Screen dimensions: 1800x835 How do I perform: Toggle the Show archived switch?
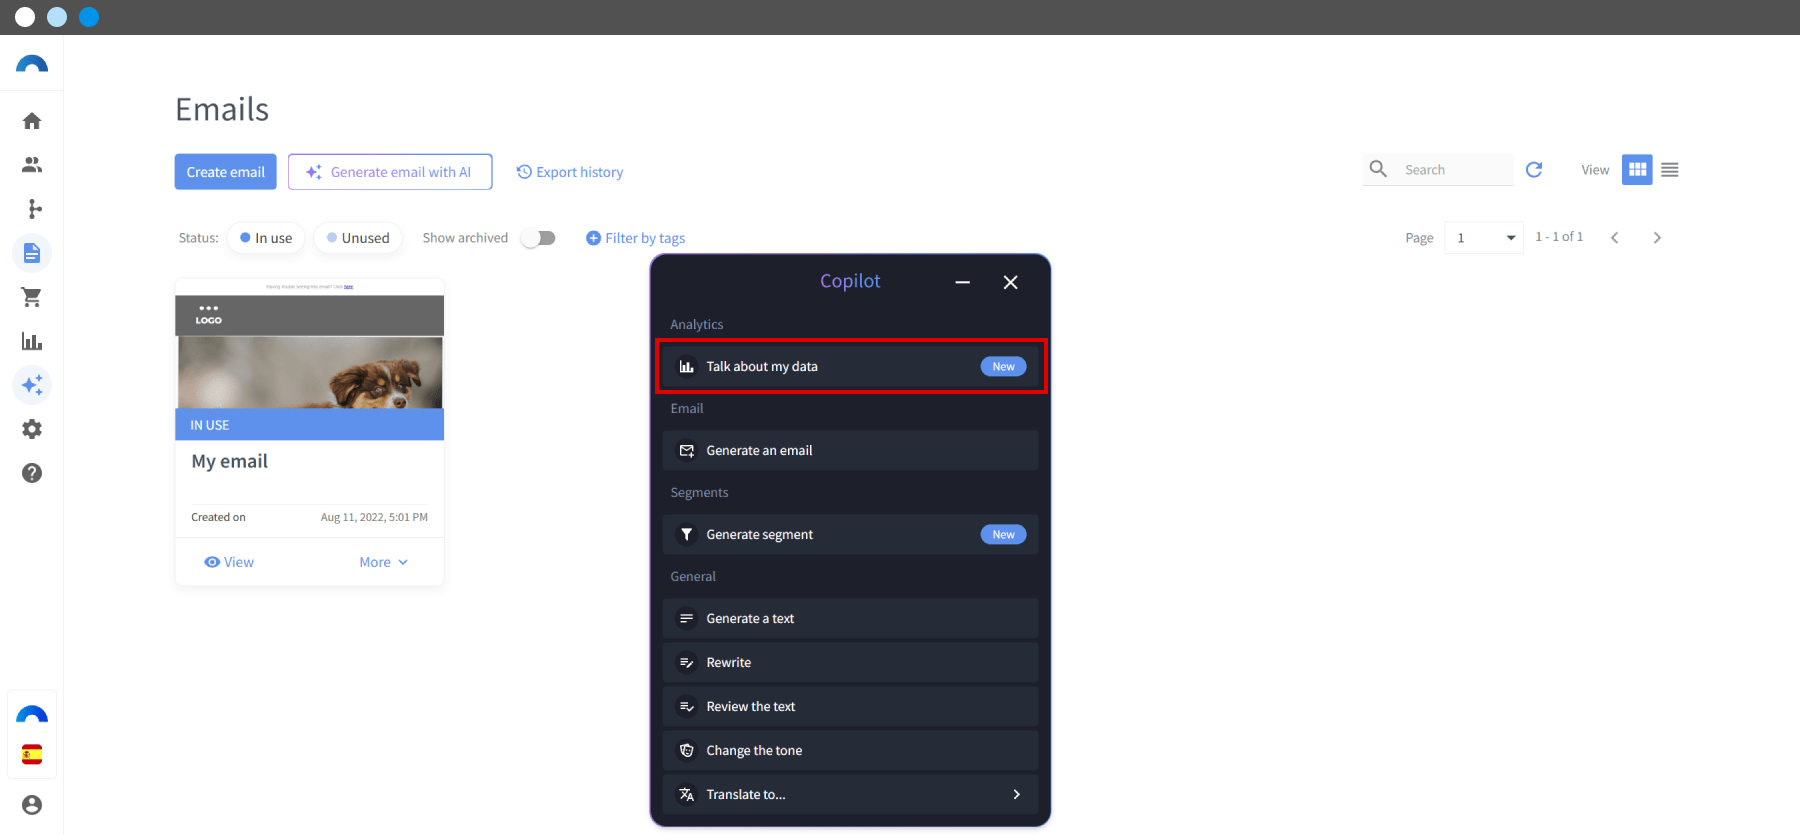539,238
